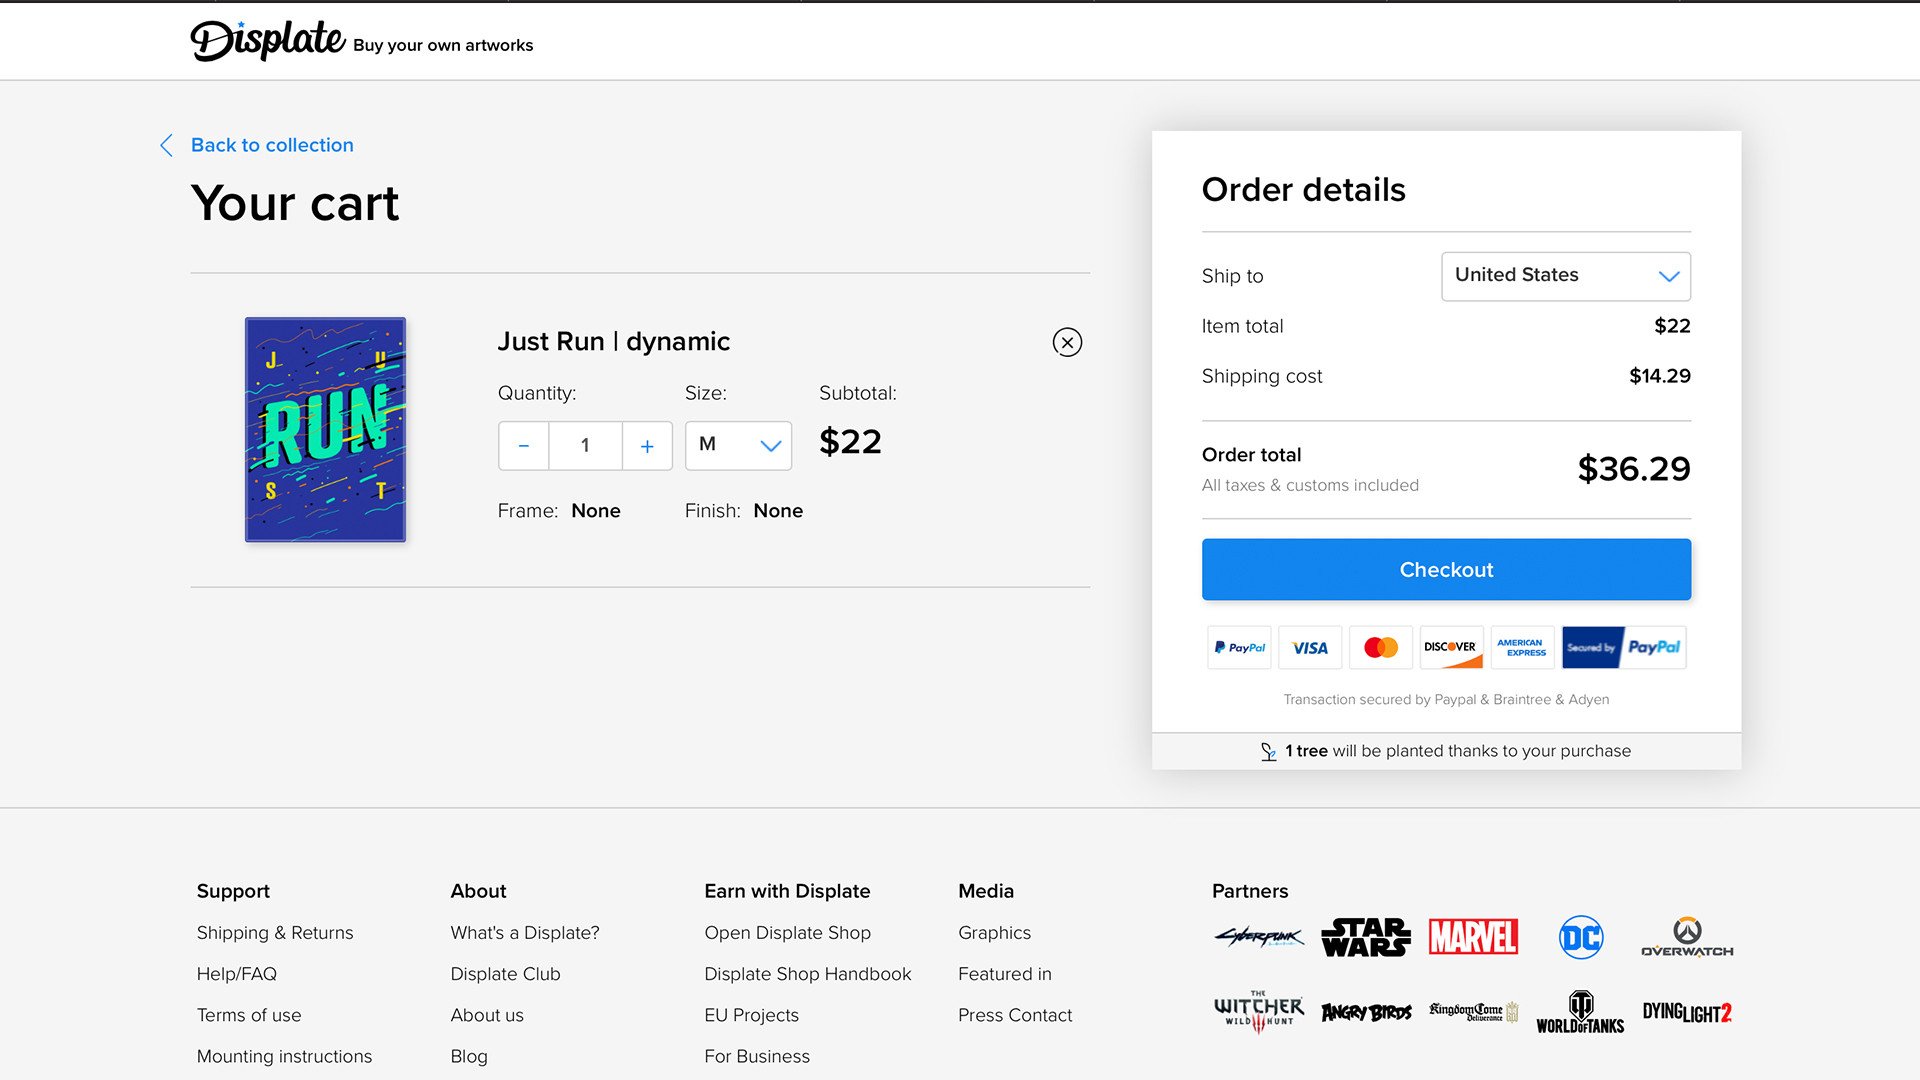Click the Displate logo in the header
The height and width of the screenshot is (1080, 1920).
pos(267,41)
